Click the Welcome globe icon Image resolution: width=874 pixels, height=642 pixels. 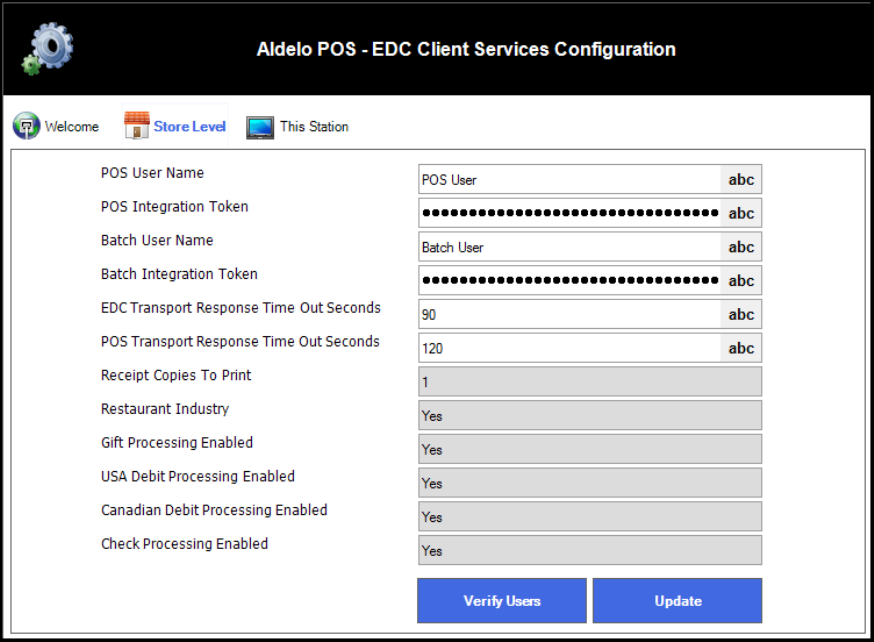coord(26,126)
